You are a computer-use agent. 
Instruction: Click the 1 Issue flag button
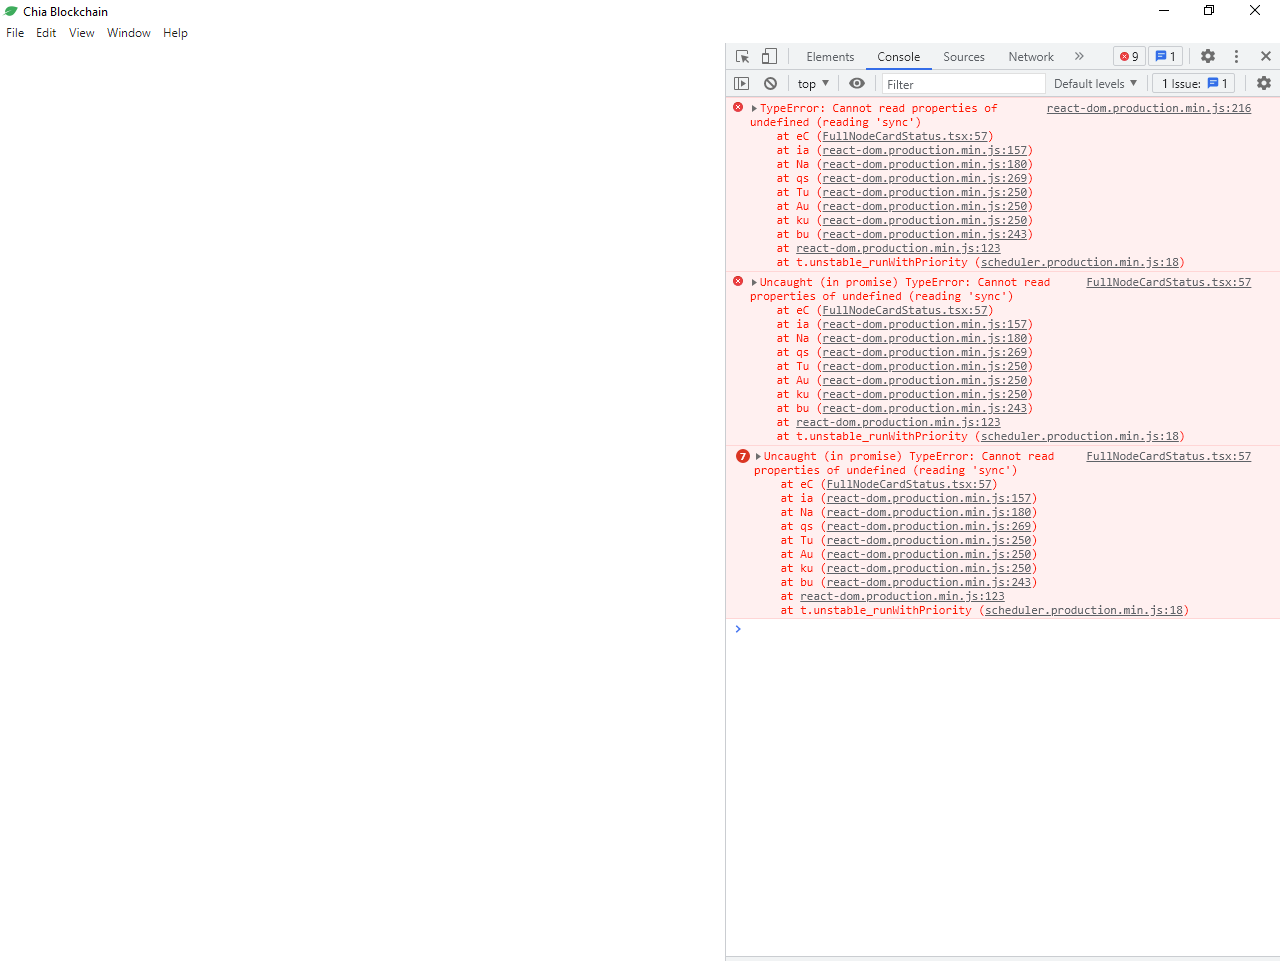[1193, 83]
